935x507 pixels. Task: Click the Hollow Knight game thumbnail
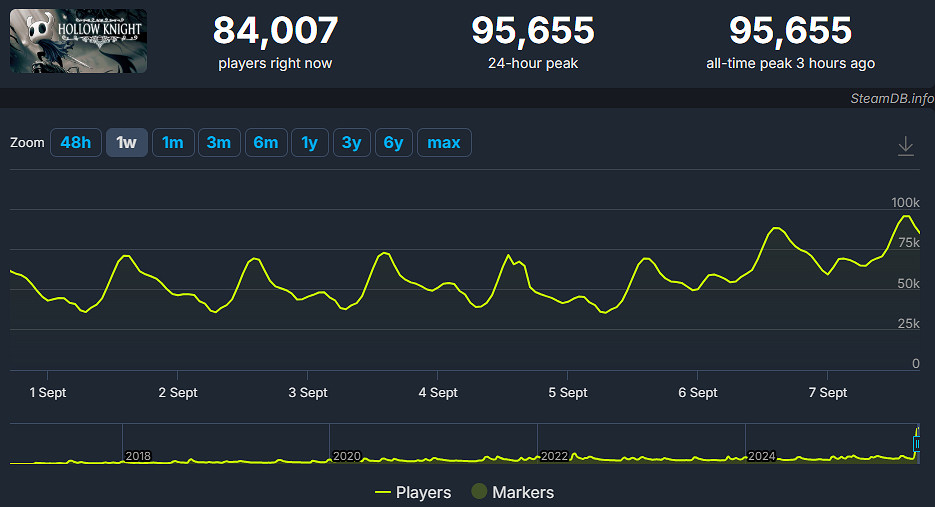[78, 41]
